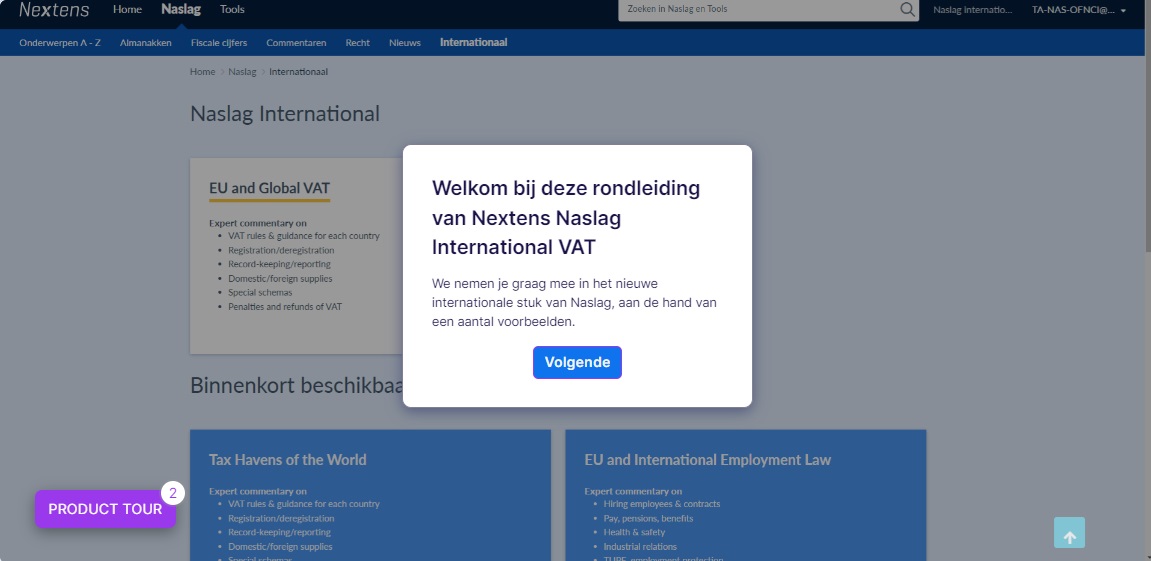Open the EU and Global VAT card title

tap(269, 188)
